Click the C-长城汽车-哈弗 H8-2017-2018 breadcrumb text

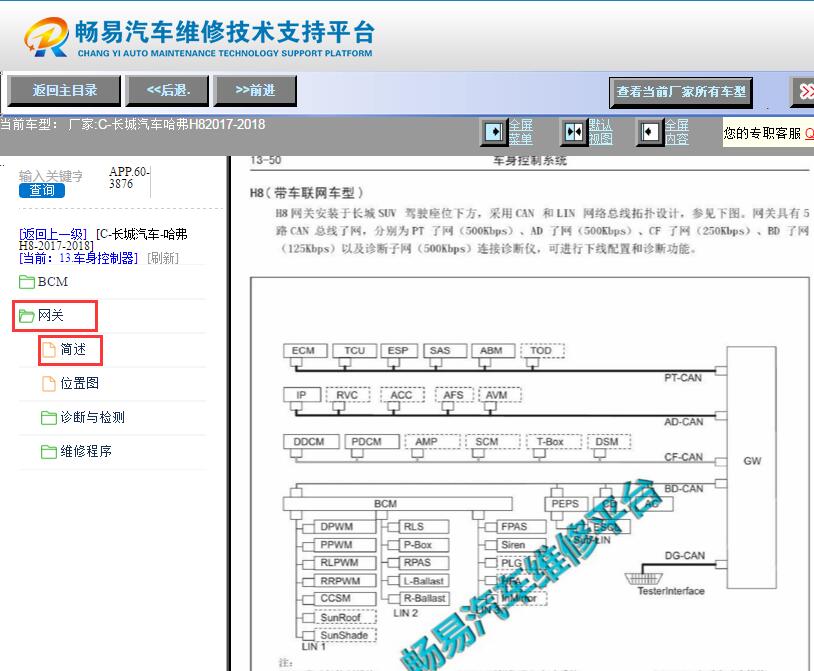coord(104,239)
